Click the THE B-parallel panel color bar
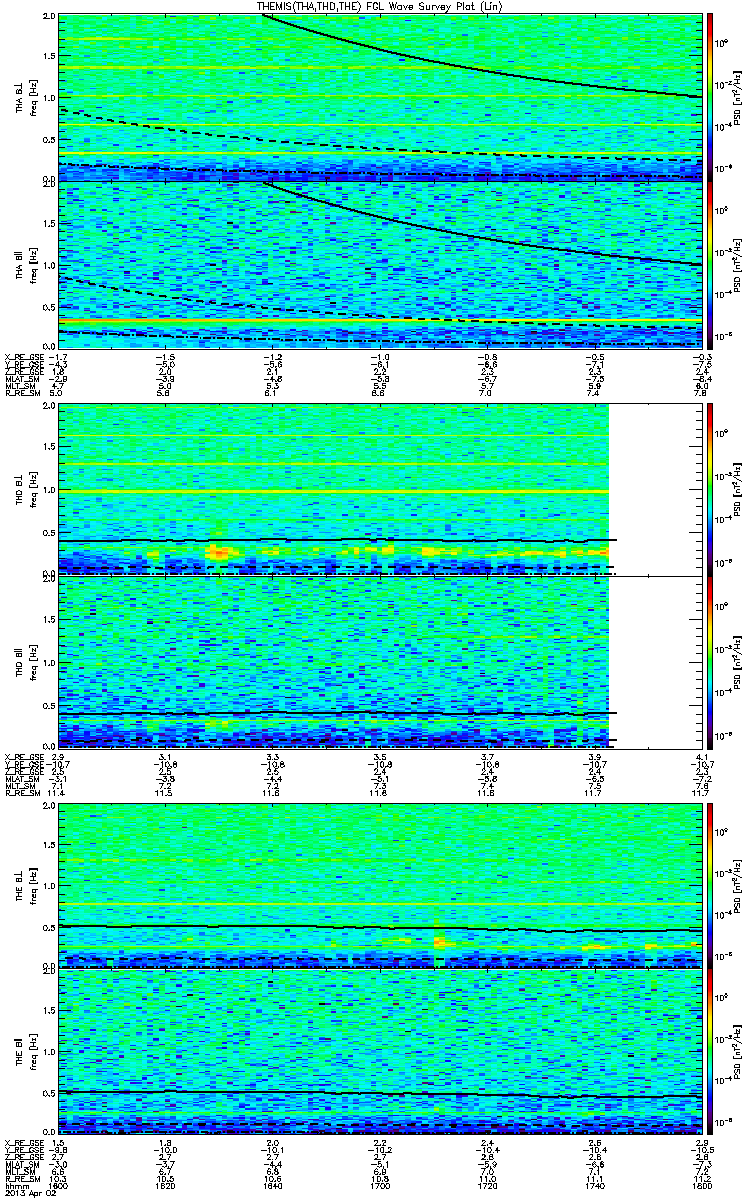The image size is (750, 1200). (710, 1051)
